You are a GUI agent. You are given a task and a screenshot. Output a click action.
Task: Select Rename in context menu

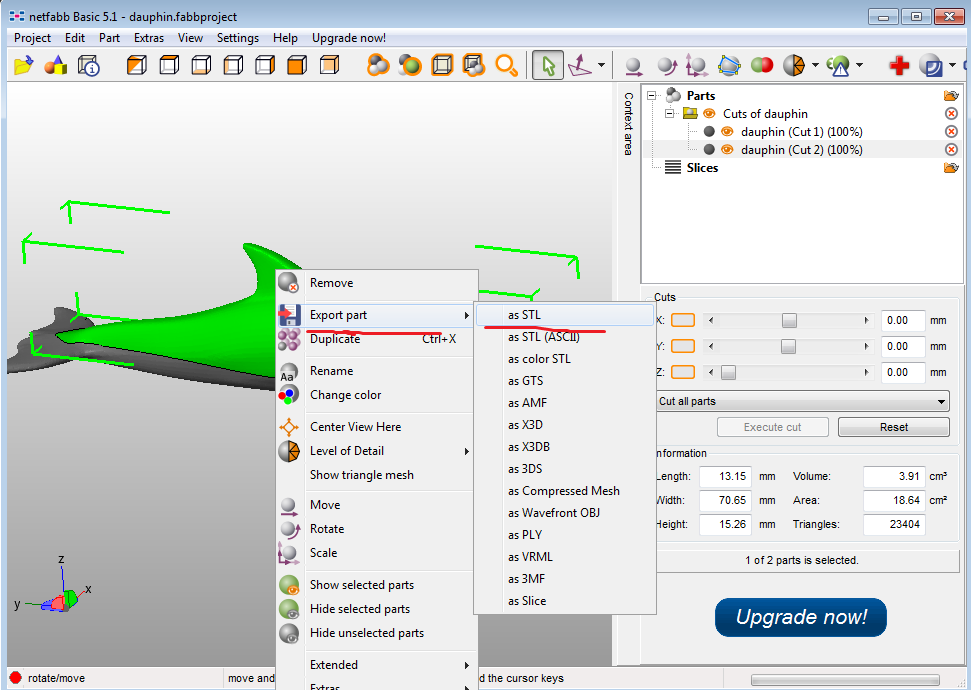[331, 371]
